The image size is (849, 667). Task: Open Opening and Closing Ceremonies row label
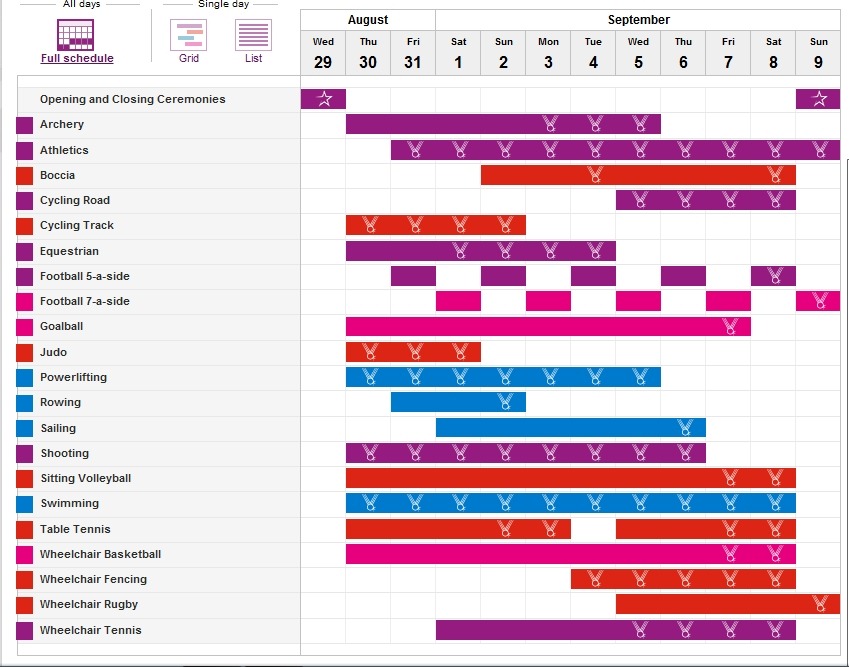pyautogui.click(x=133, y=99)
